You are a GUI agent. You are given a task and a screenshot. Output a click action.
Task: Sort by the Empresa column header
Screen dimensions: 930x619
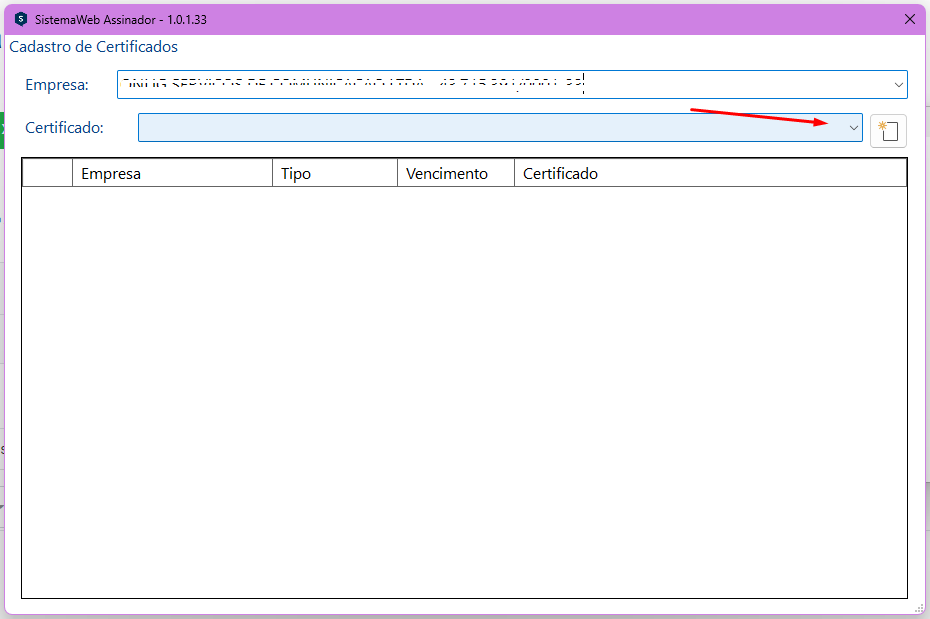(171, 174)
